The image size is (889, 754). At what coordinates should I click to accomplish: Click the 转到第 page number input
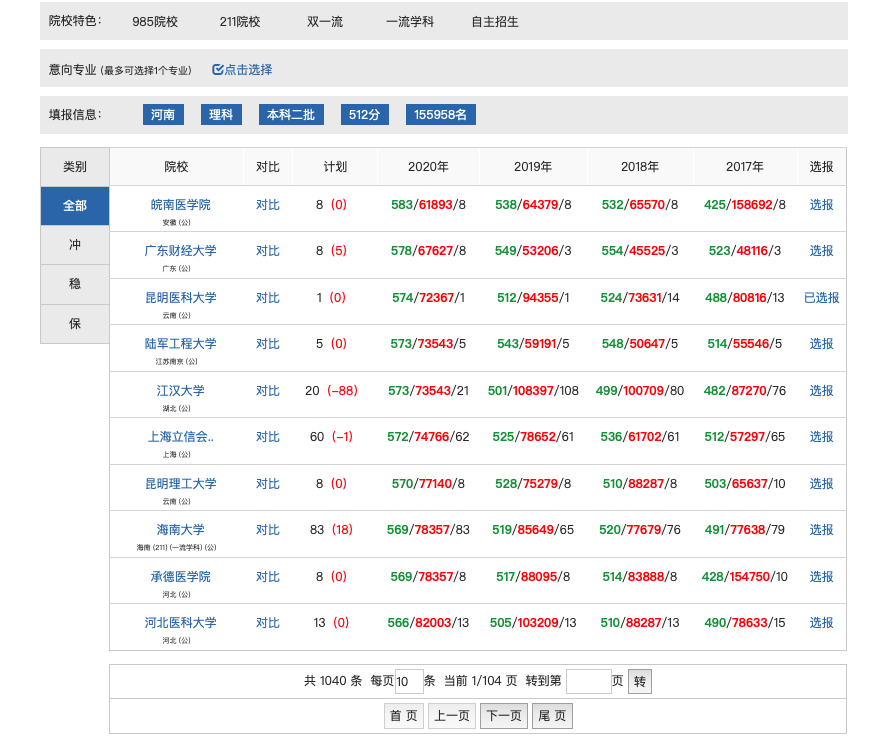[588, 682]
